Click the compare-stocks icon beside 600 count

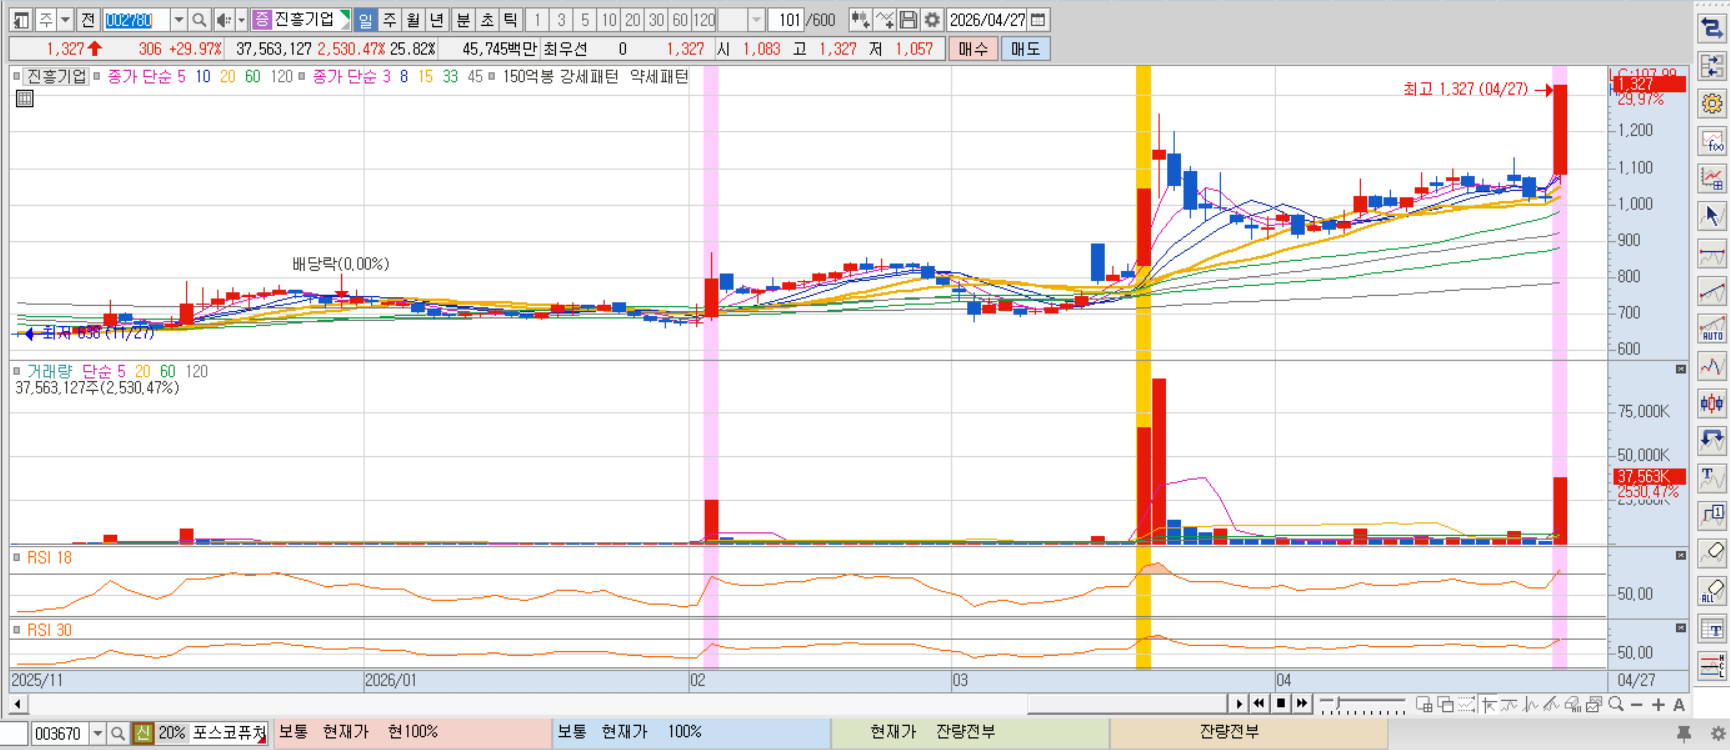click(860, 20)
